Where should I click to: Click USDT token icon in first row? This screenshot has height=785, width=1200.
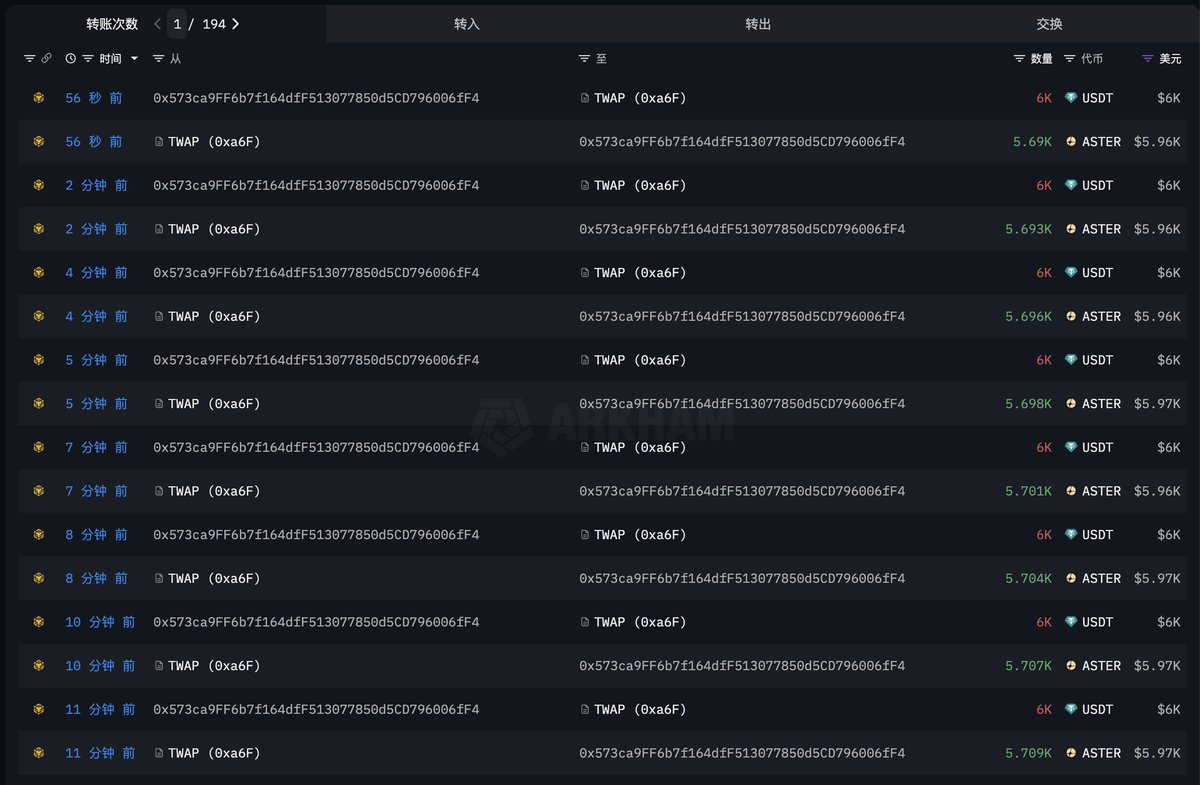(x=1071, y=98)
